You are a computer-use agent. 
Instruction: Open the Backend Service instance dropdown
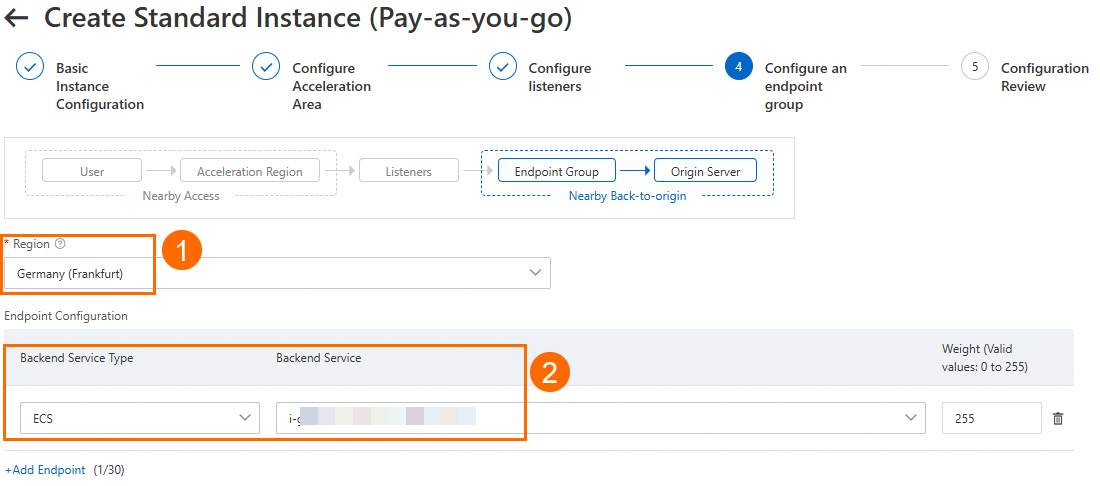point(600,418)
